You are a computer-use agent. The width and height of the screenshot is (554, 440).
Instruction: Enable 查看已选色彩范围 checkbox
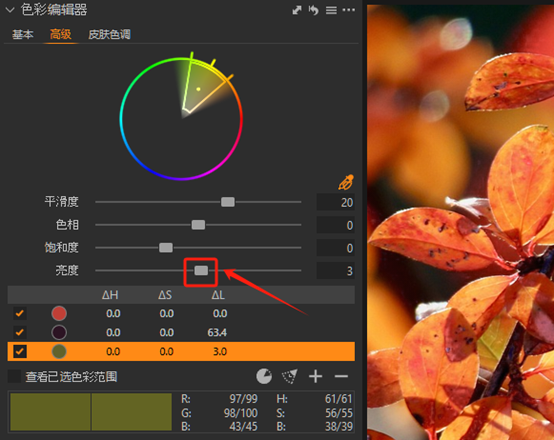pos(14,376)
